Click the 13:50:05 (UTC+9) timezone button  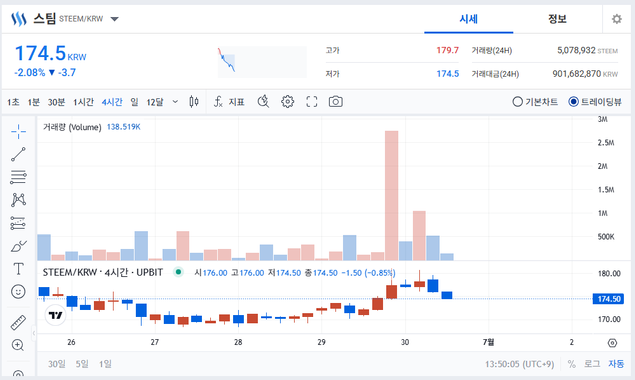click(x=520, y=364)
